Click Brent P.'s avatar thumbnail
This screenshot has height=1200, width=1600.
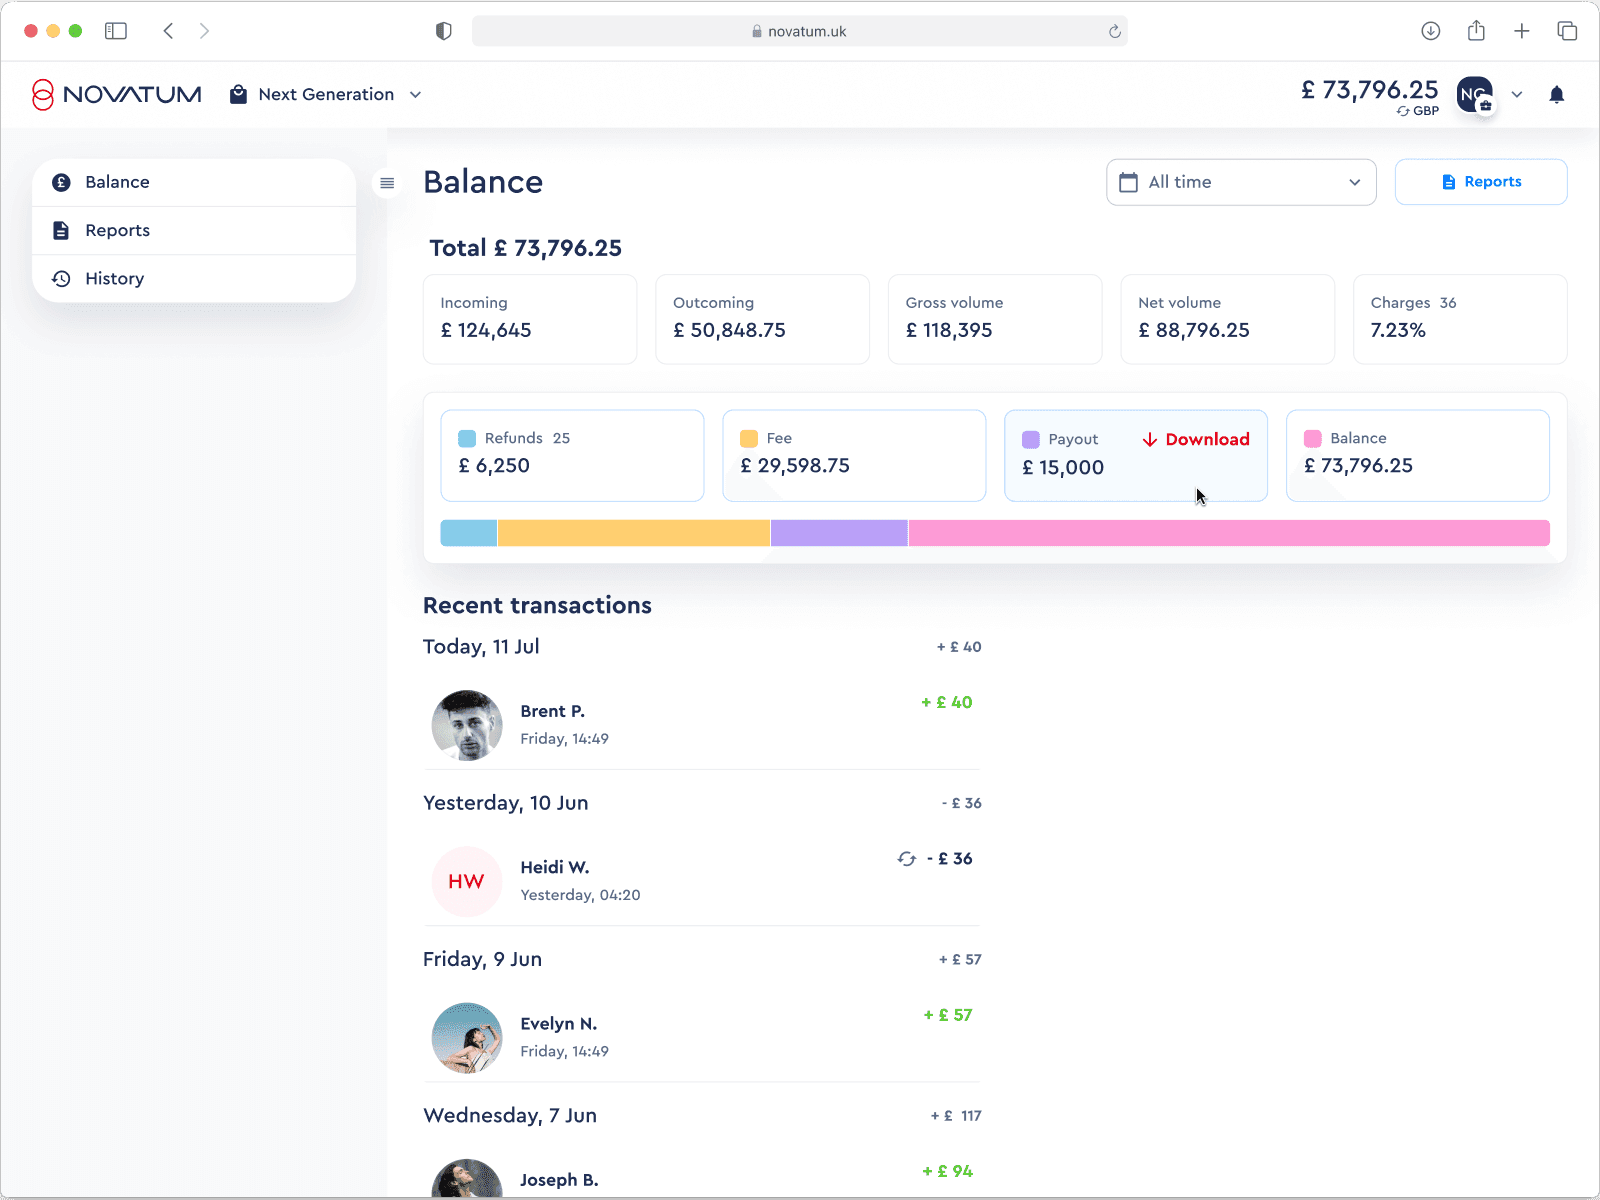point(467,725)
